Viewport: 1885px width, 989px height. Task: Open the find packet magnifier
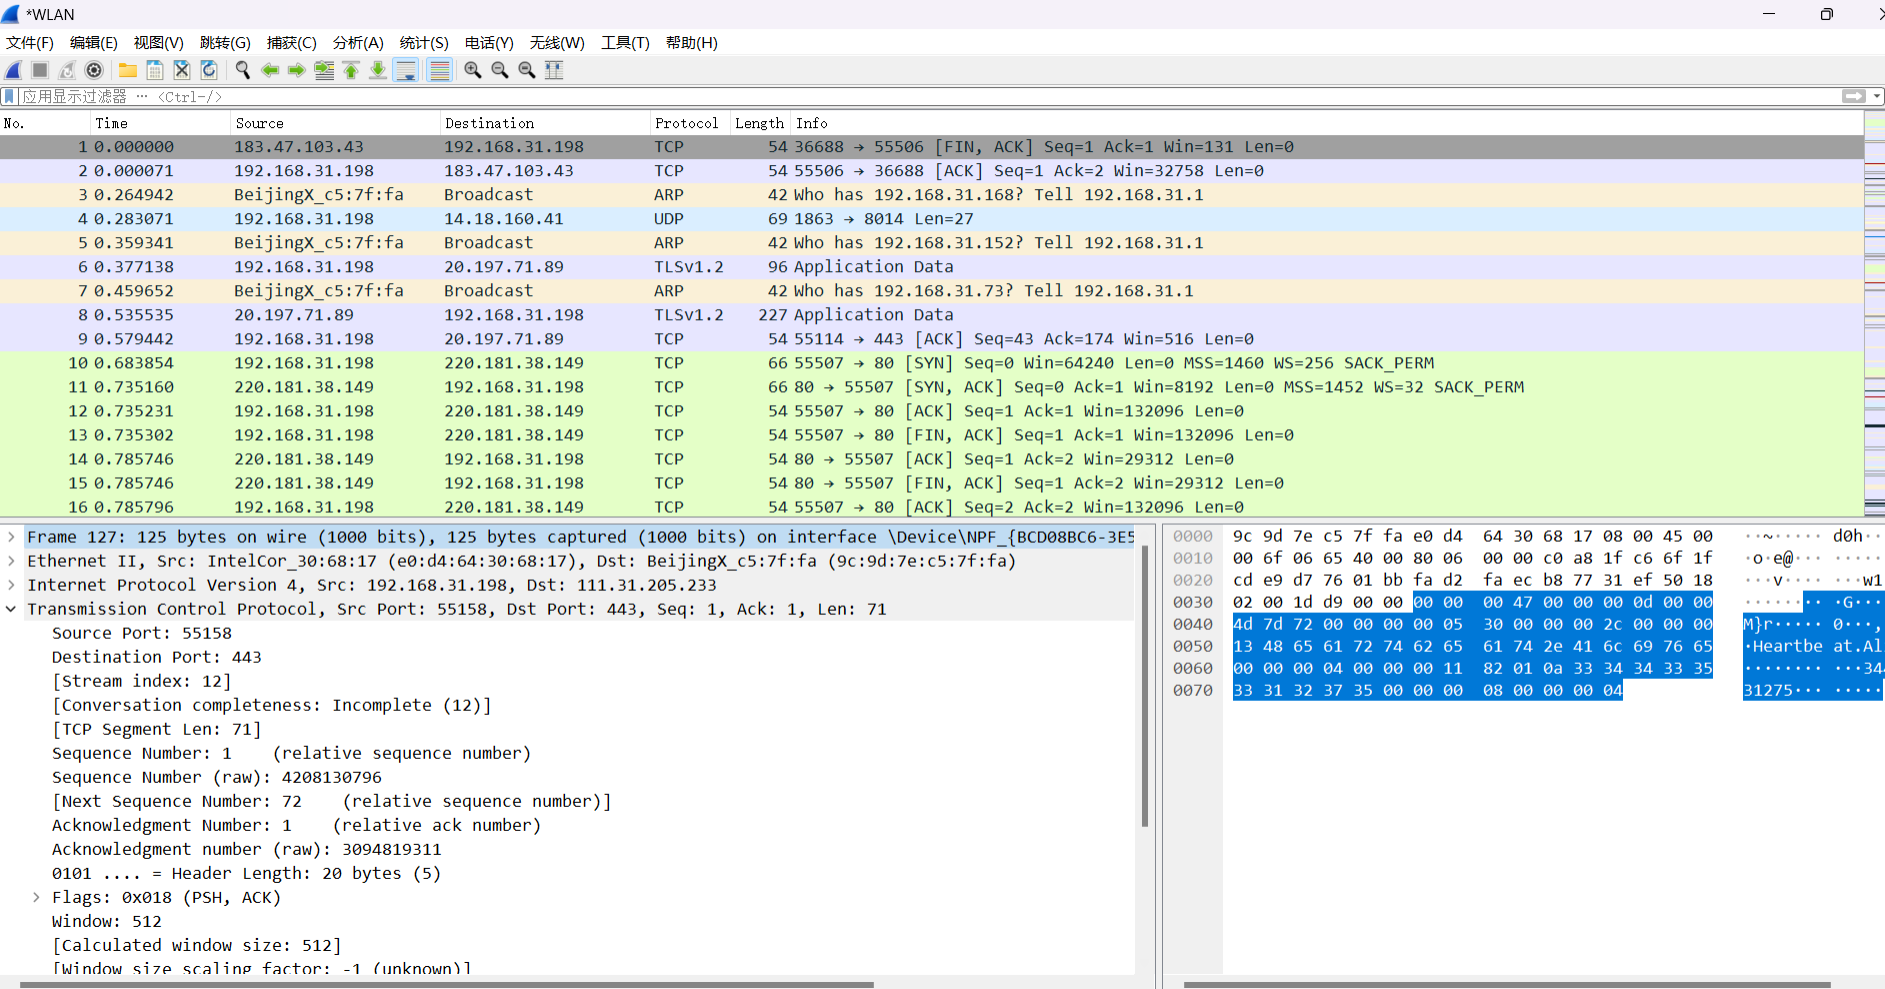pos(243,70)
